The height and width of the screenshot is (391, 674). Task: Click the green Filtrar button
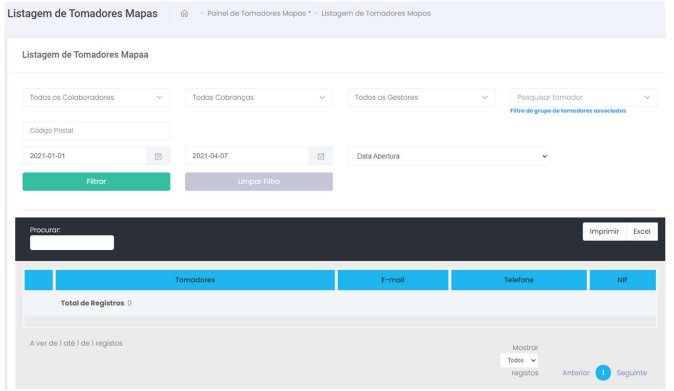point(96,182)
